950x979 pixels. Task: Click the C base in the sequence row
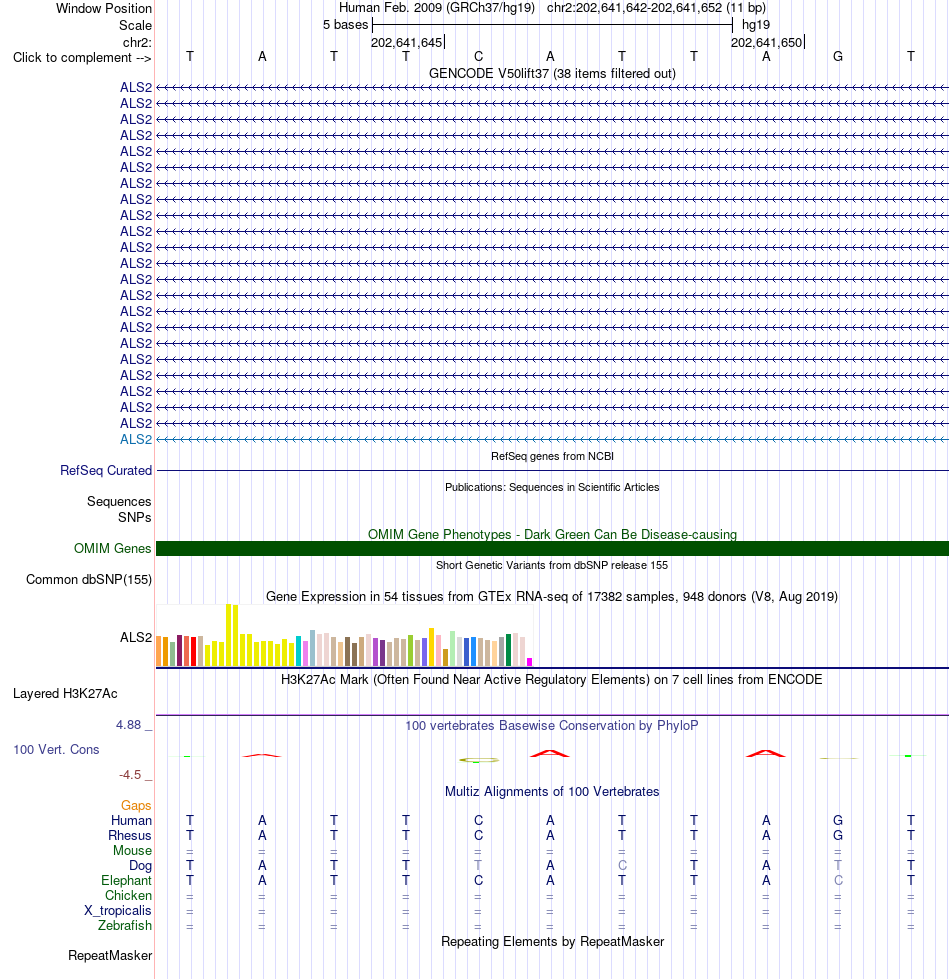(478, 56)
